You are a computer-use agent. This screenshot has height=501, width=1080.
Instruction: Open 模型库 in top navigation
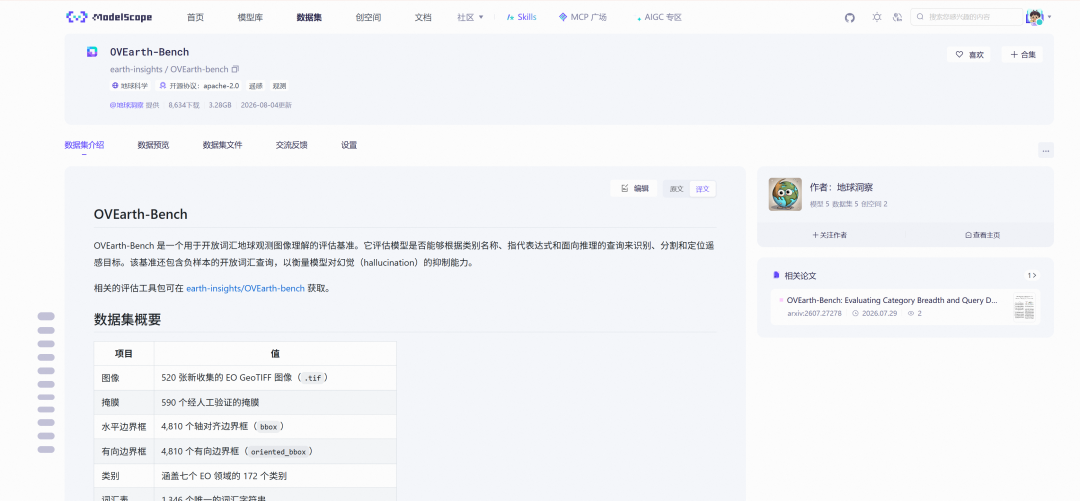pos(250,17)
